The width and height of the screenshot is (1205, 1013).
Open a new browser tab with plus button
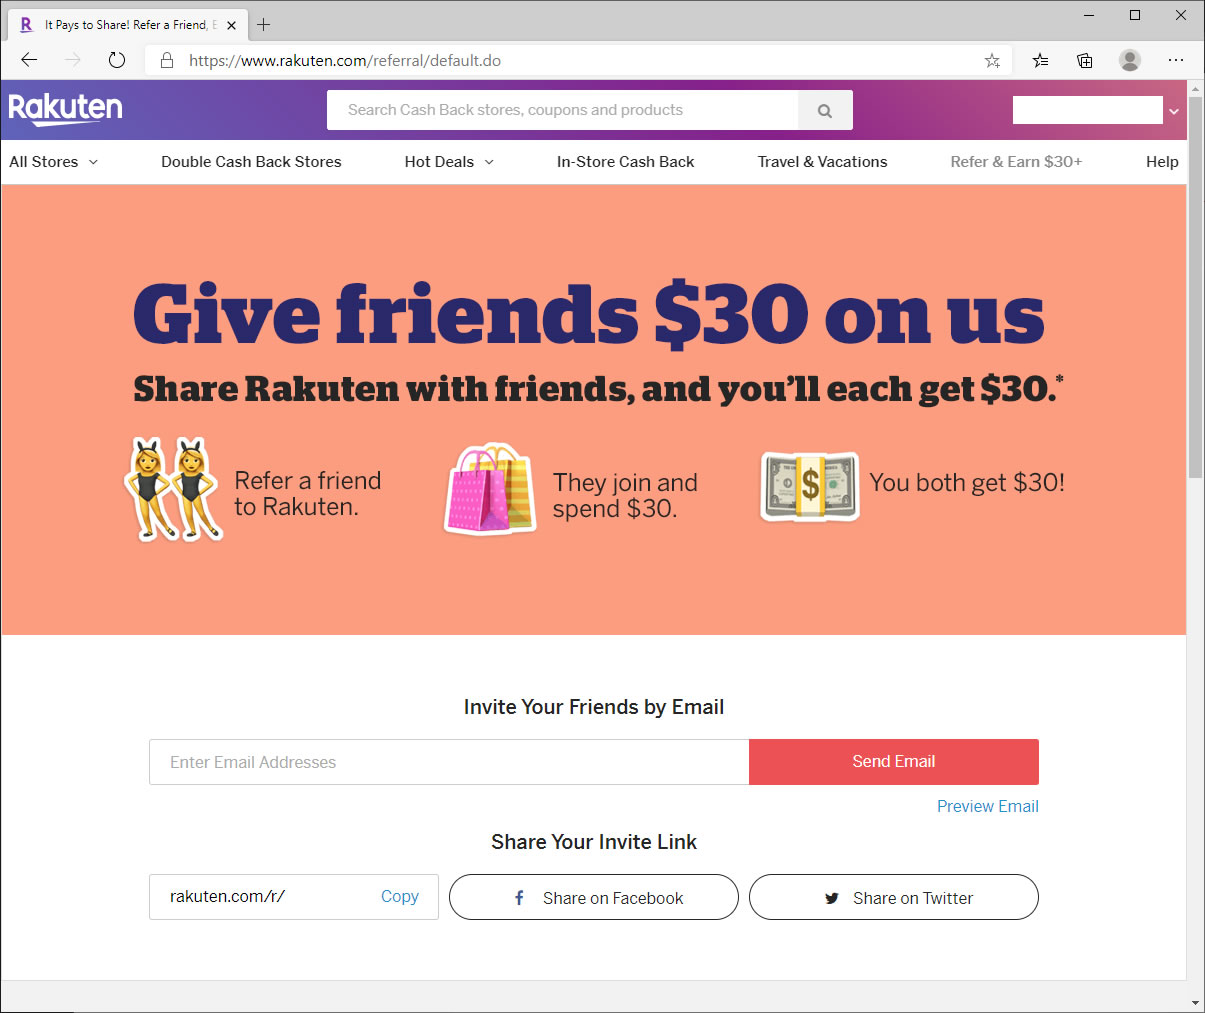[x=264, y=24]
